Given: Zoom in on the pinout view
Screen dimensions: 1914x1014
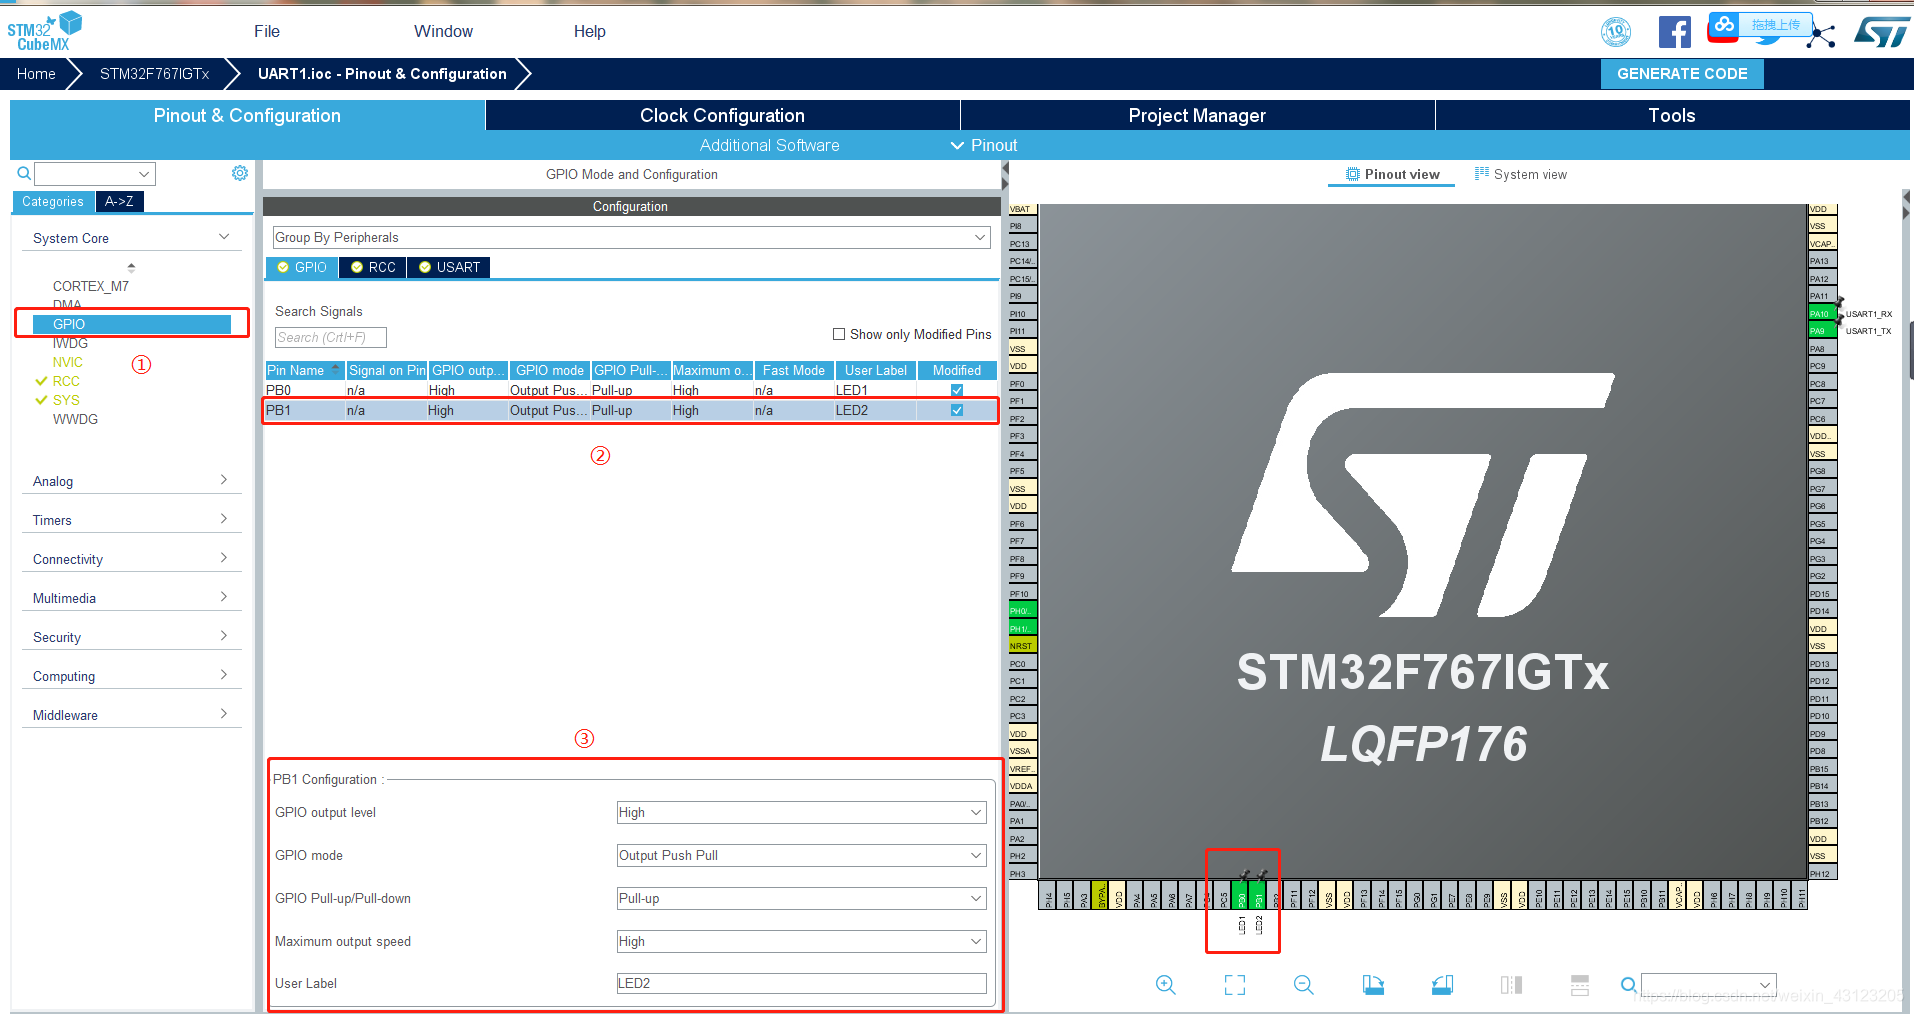Looking at the screenshot, I should (1165, 985).
